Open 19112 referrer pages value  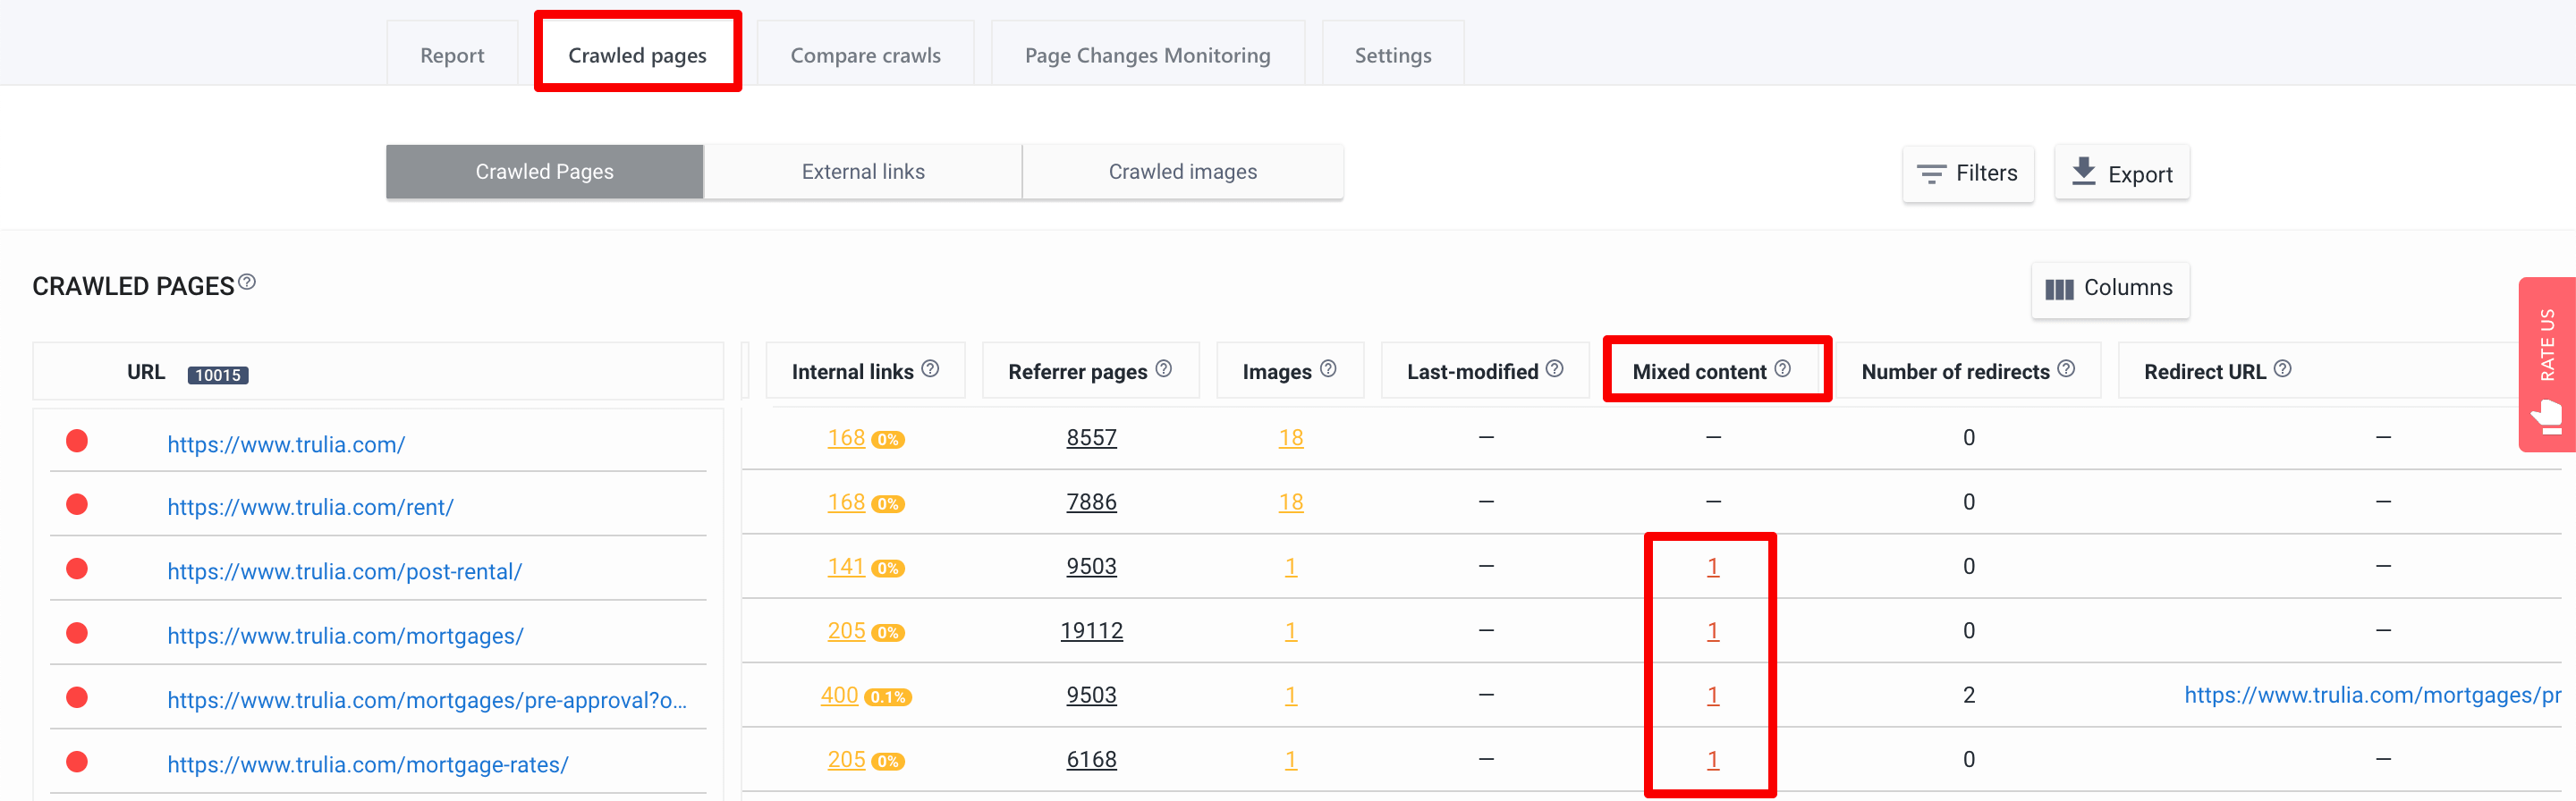(1091, 631)
